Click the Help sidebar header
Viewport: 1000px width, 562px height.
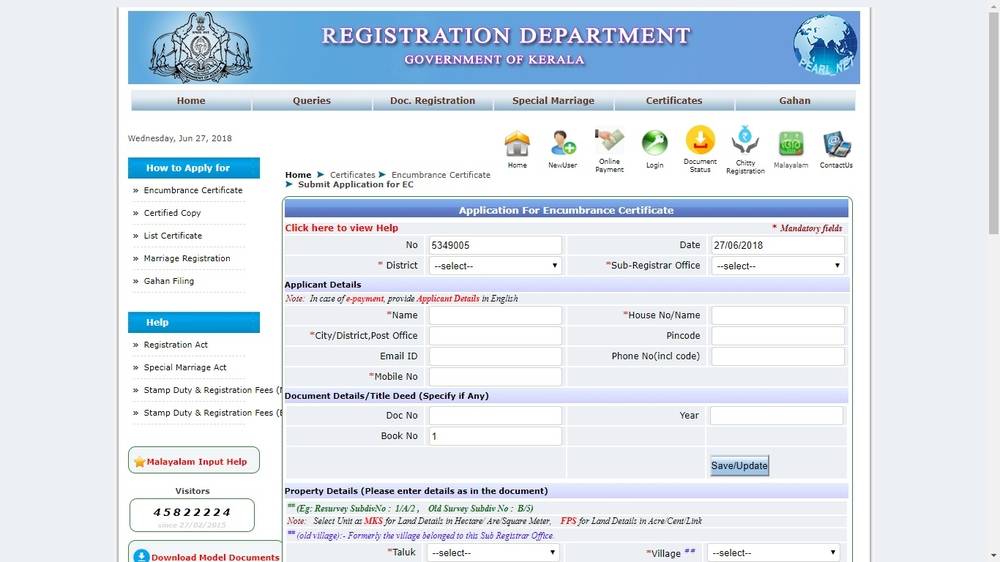point(194,322)
